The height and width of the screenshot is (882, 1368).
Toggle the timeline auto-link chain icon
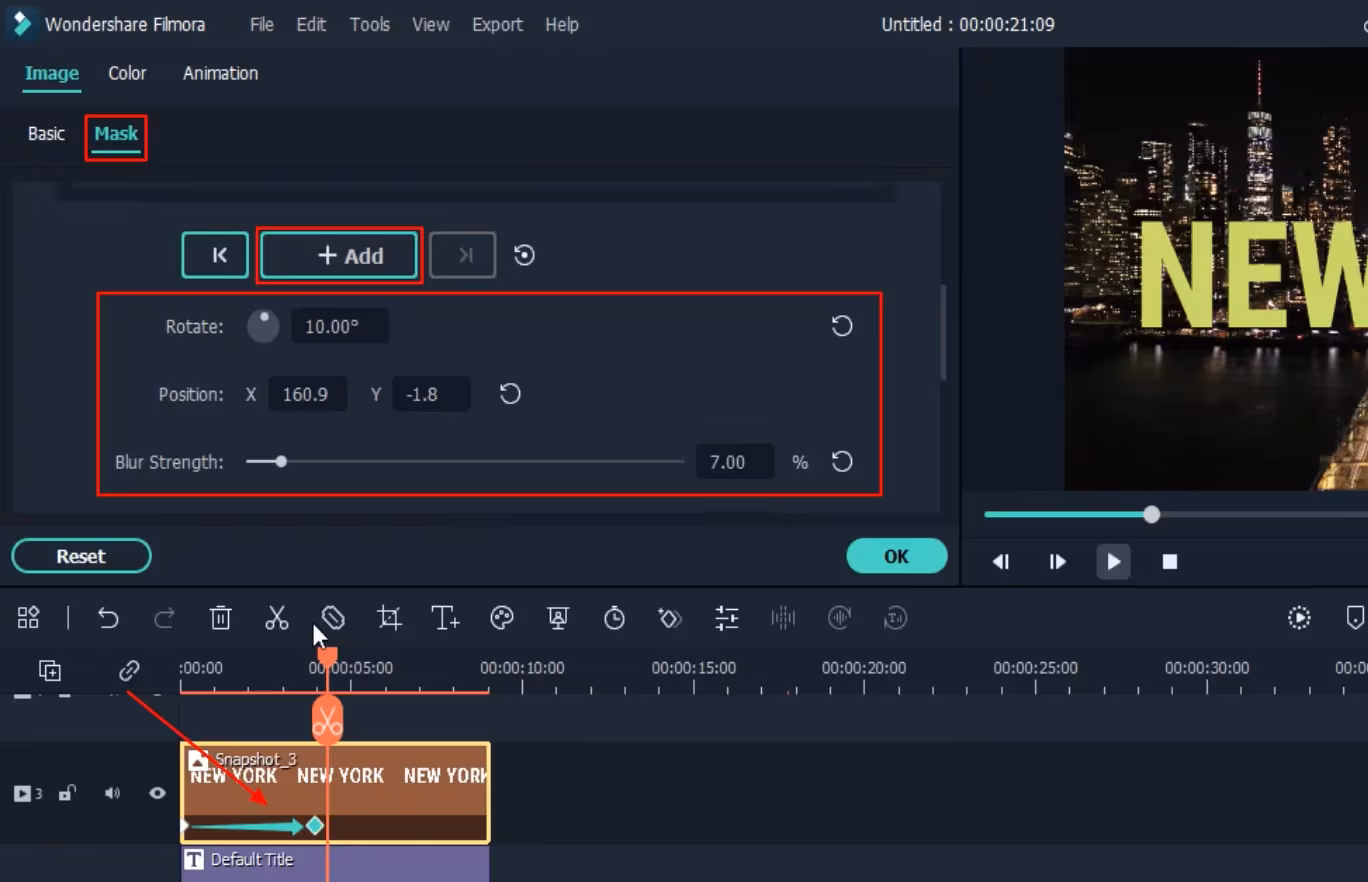pos(129,671)
